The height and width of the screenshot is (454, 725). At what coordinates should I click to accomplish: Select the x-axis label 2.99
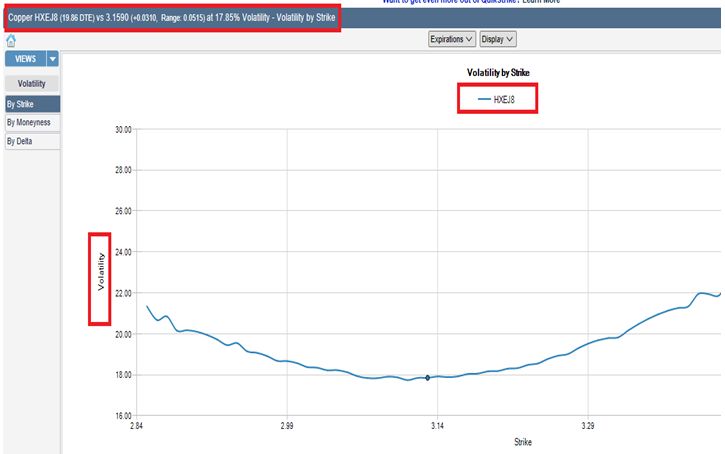tap(287, 425)
